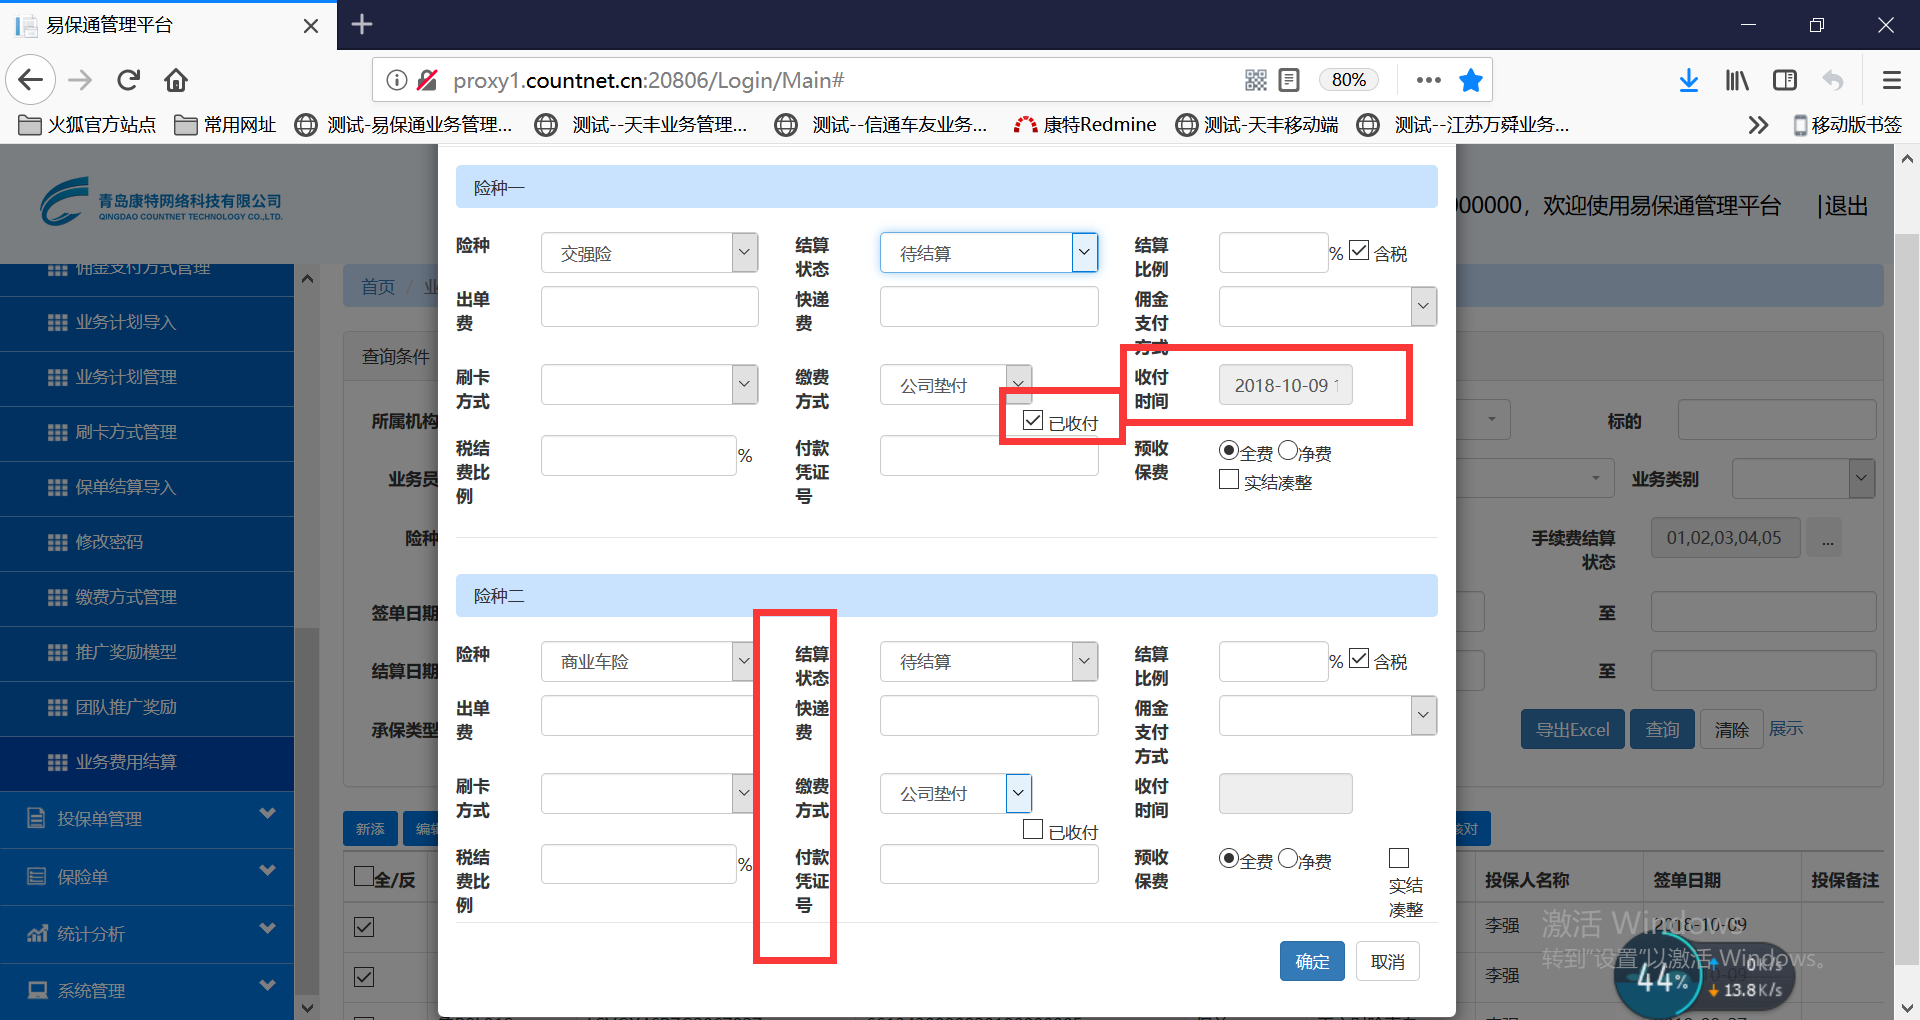
Task: Open 险种一 佣金支付方式 dropdown
Action: coord(1328,307)
